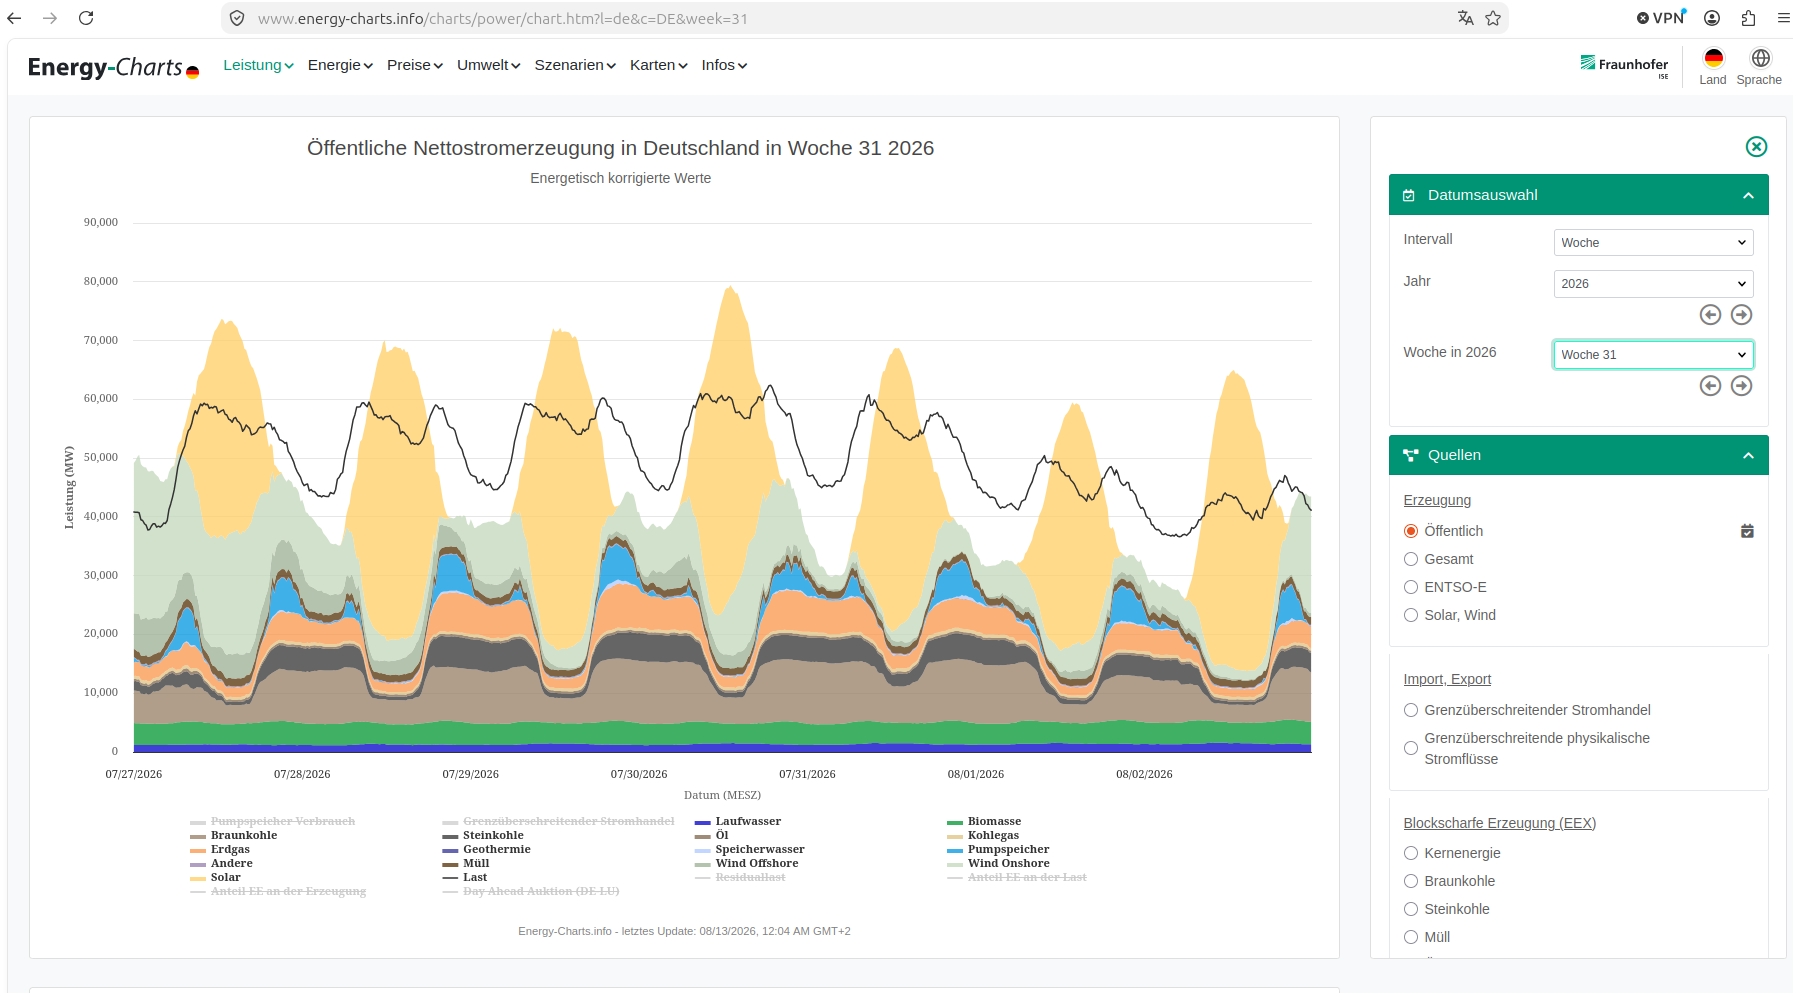Open the Preise menu
This screenshot has height=993, width=1793.
(415, 65)
